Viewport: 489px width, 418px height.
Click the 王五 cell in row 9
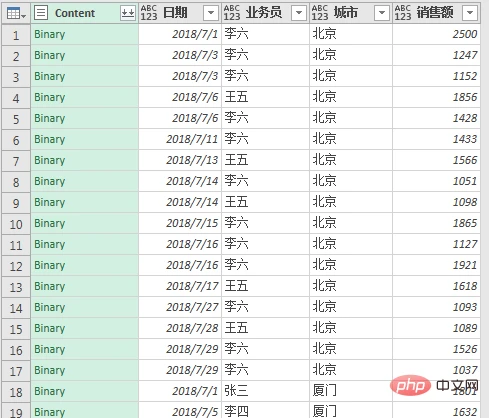(x=265, y=202)
